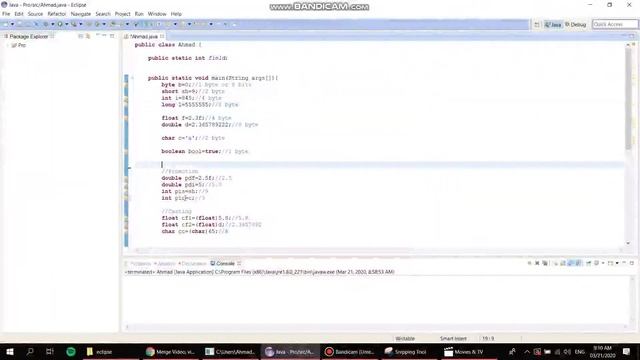Close the Ahmad.java editor tab
The height and width of the screenshot is (360, 640).
pos(162,36)
